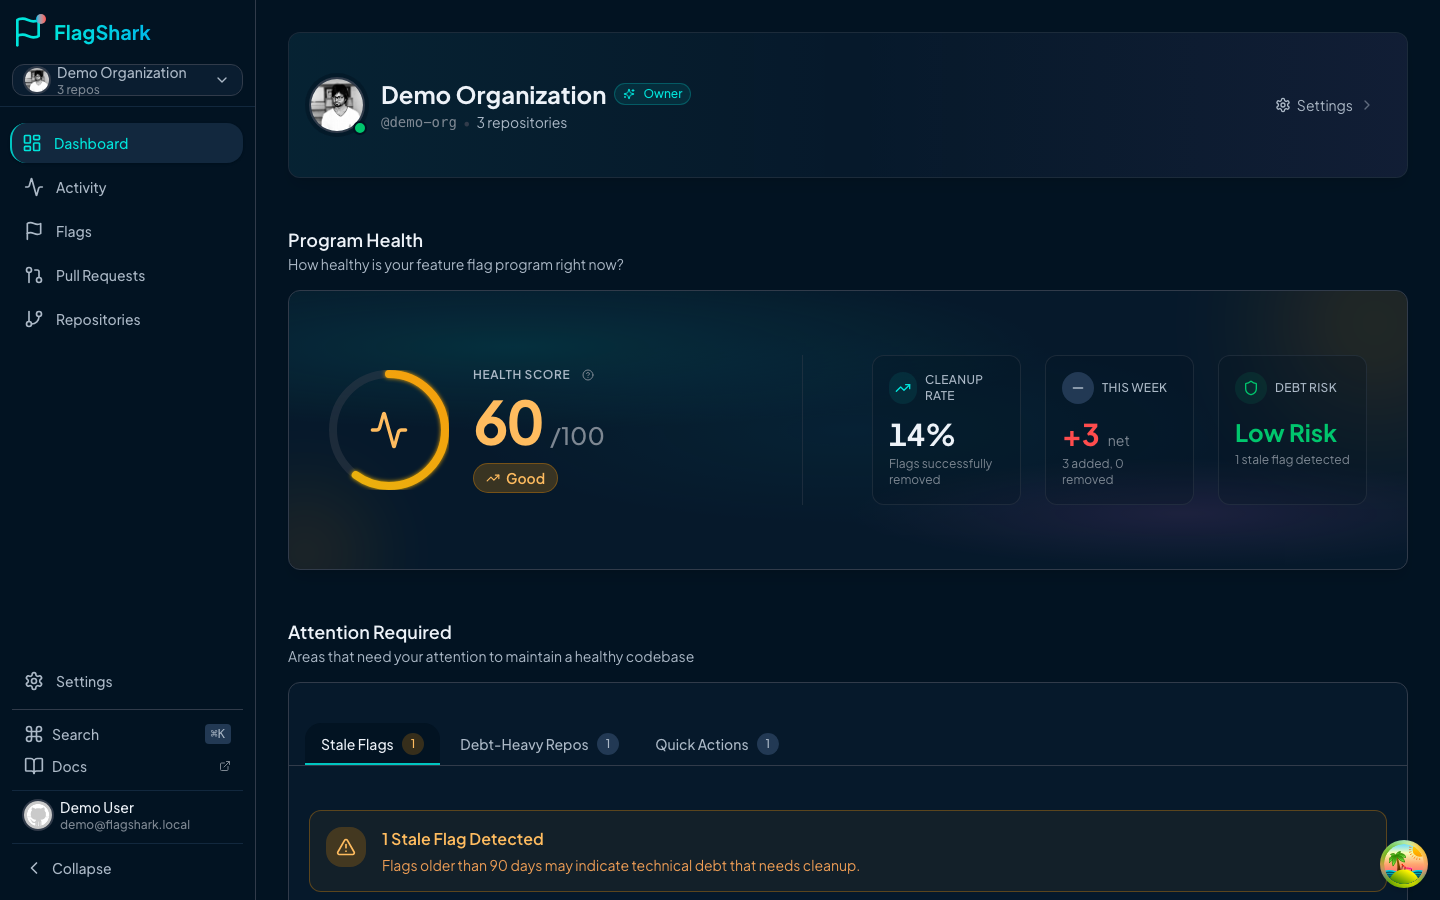Click the Search sidebar entry
This screenshot has height=900, width=1440.
[75, 734]
